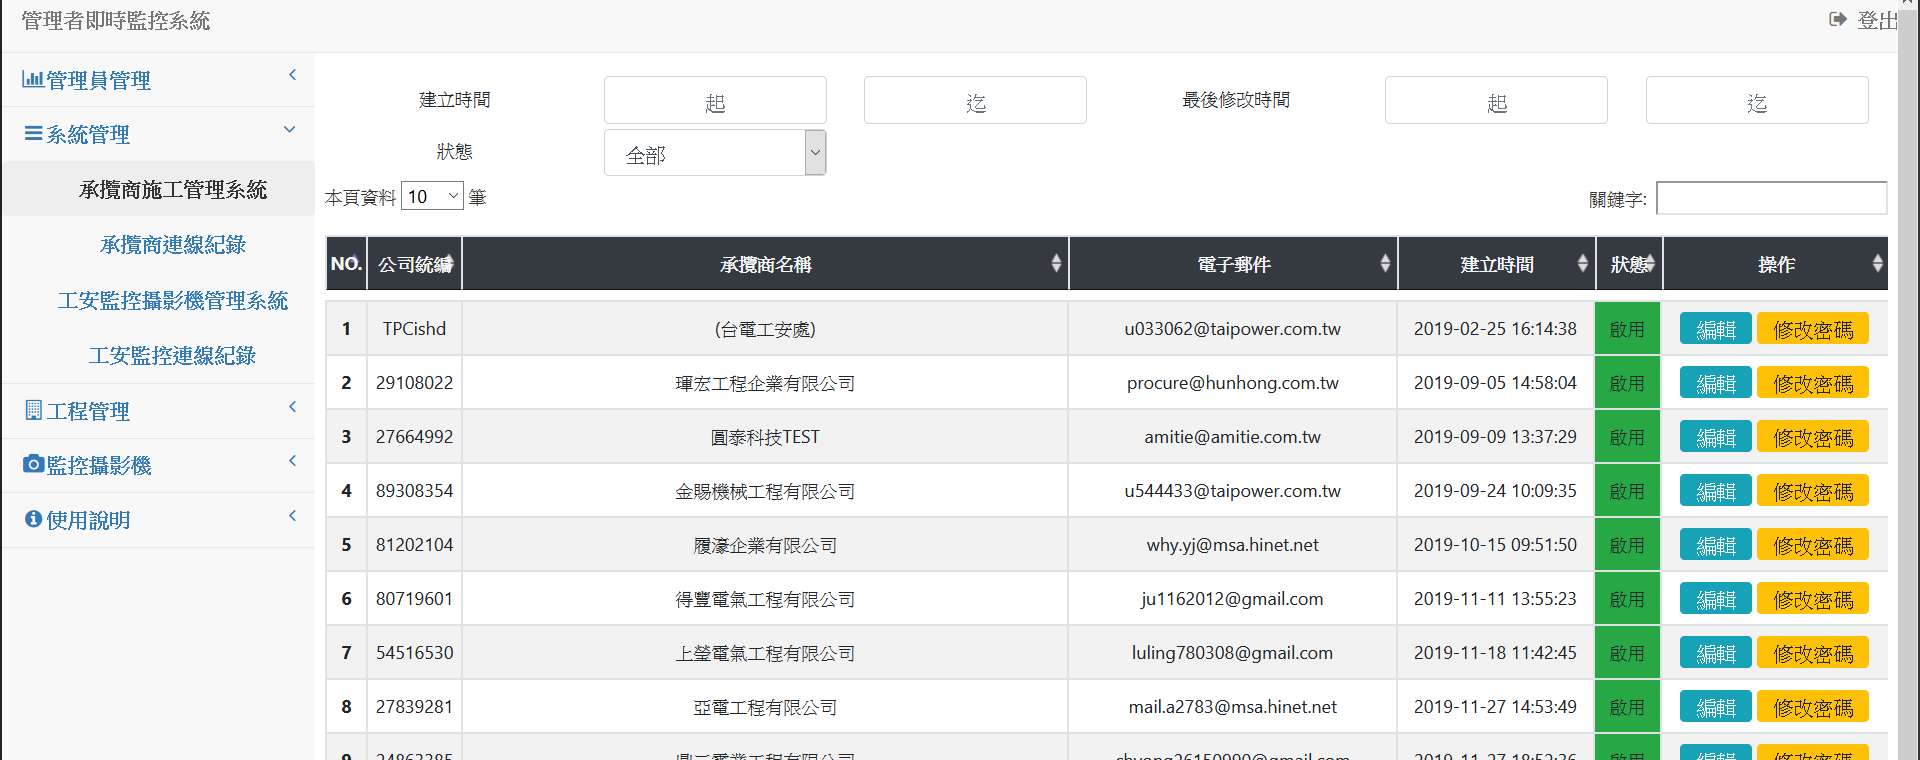
Task: Sort by 操作 column arrows
Action: click(x=1878, y=263)
